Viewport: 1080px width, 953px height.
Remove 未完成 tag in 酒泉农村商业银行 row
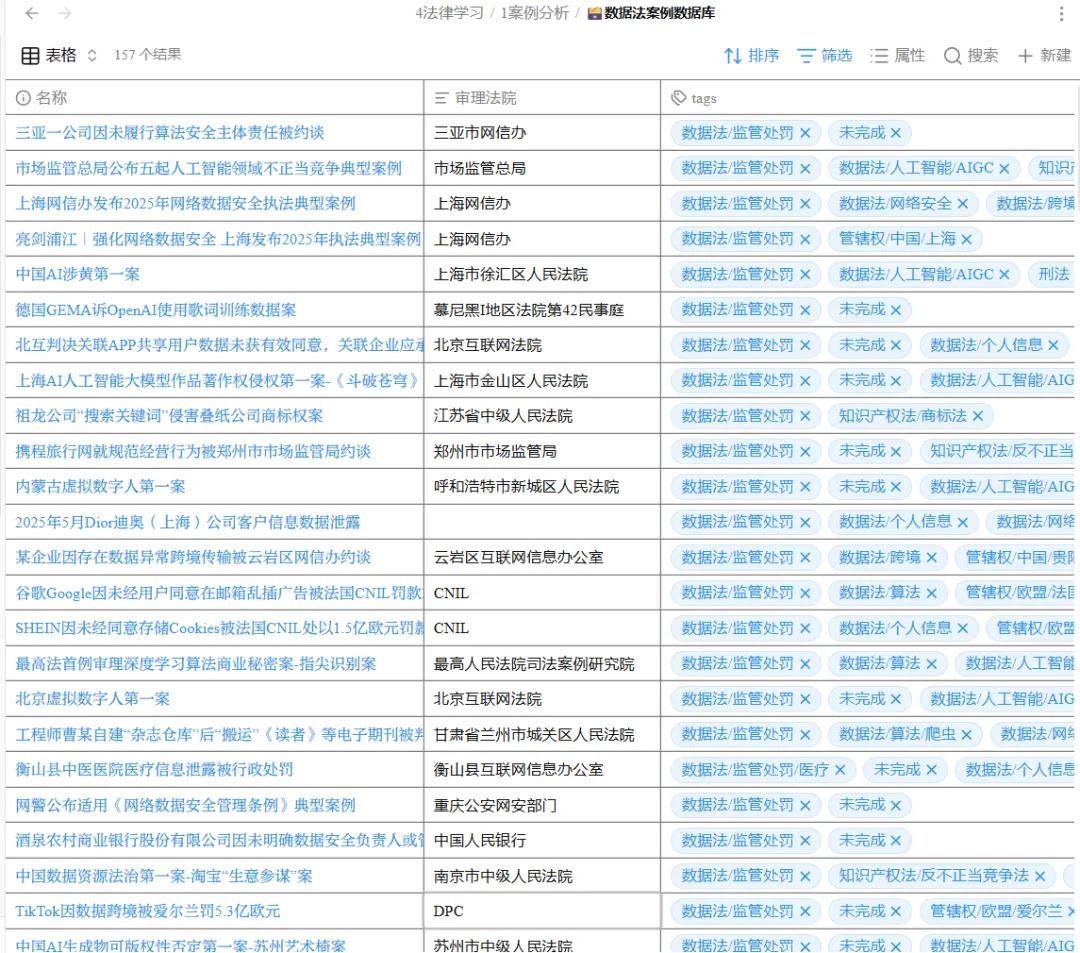coord(895,840)
